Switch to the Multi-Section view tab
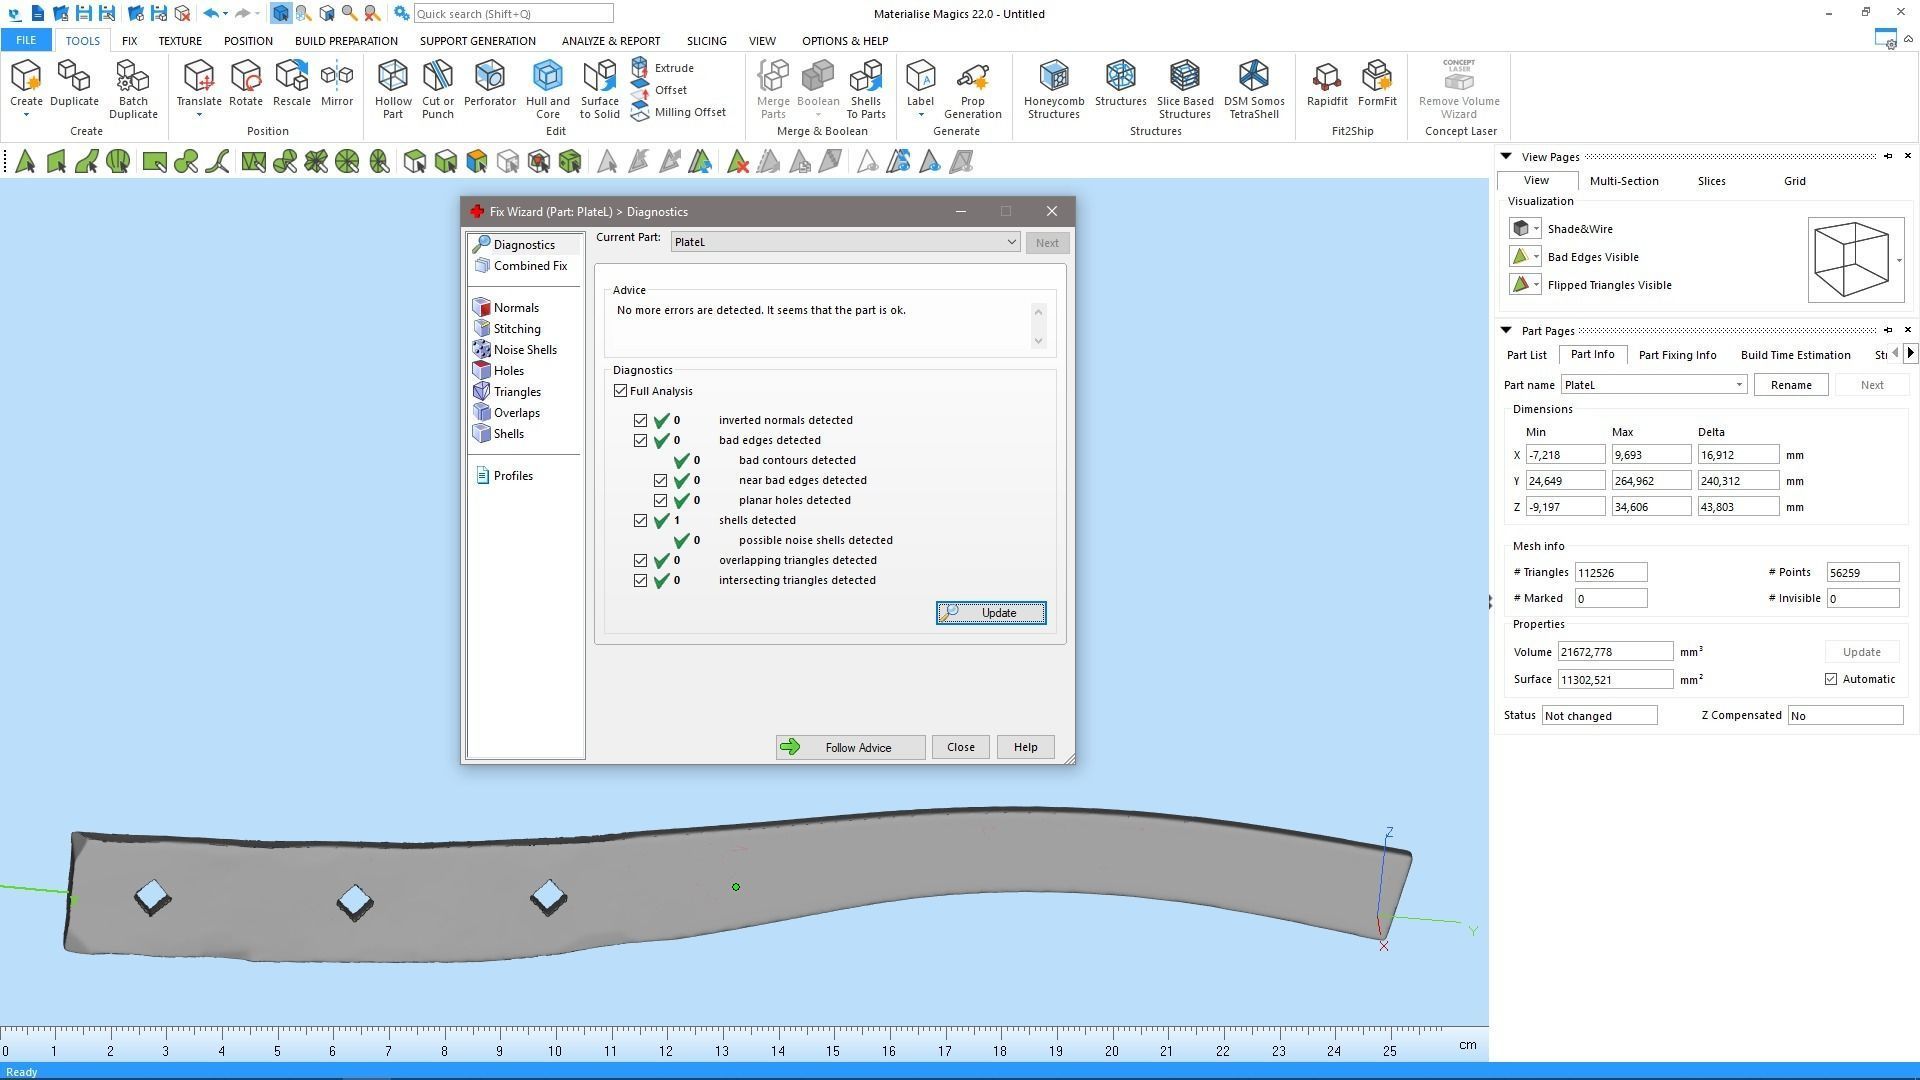This screenshot has width=1920, height=1080. pos(1623,181)
